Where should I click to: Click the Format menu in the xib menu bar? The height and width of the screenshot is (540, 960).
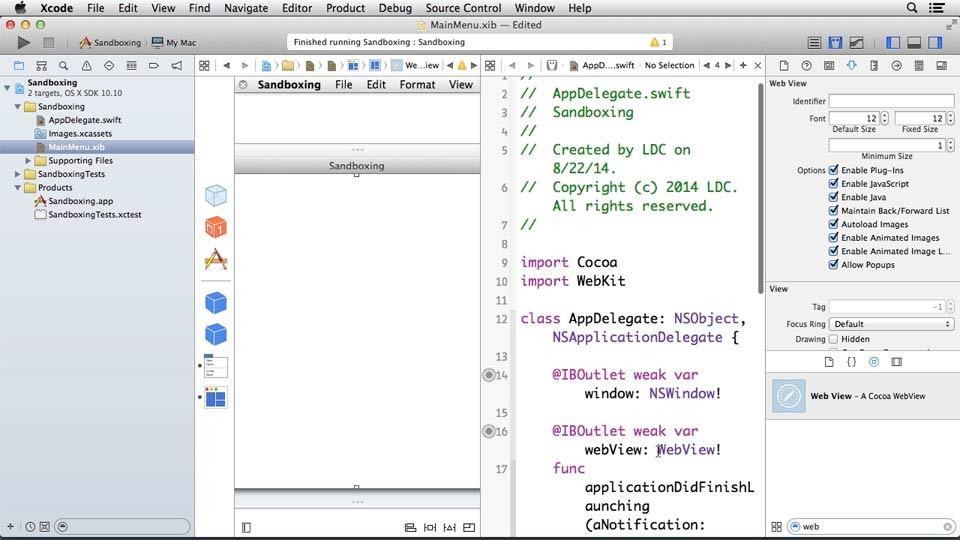click(418, 84)
